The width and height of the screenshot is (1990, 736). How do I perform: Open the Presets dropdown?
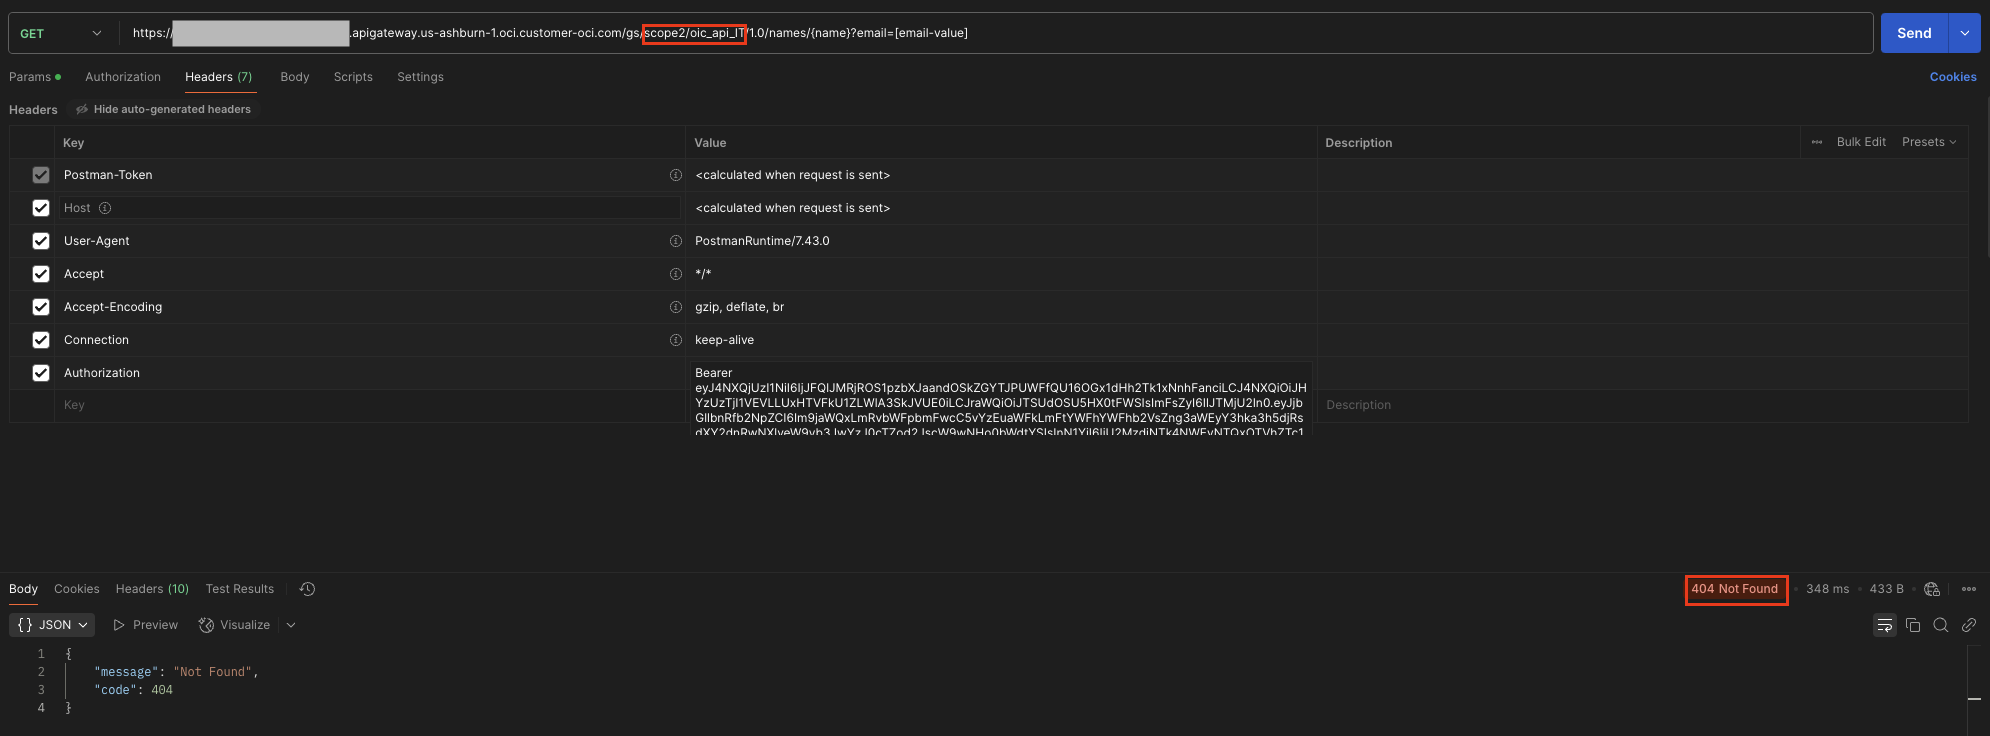click(x=1928, y=142)
